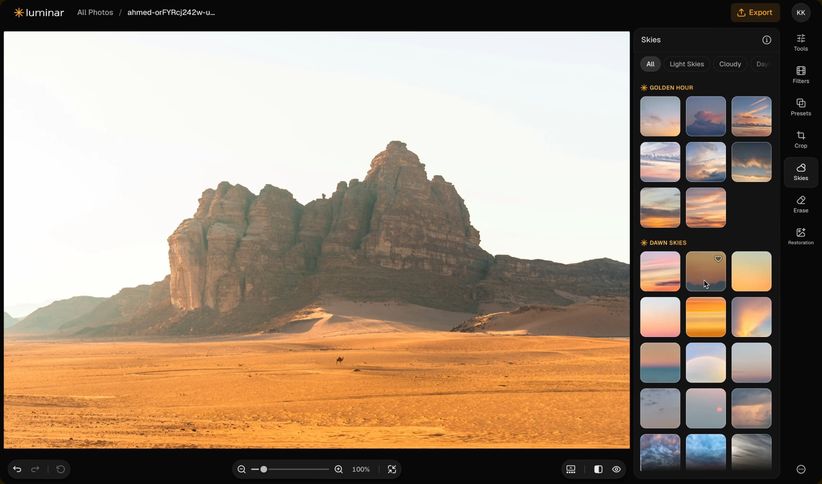Apply the second Golden Hour sky with pink cloud
The height and width of the screenshot is (484, 822).
706,116
